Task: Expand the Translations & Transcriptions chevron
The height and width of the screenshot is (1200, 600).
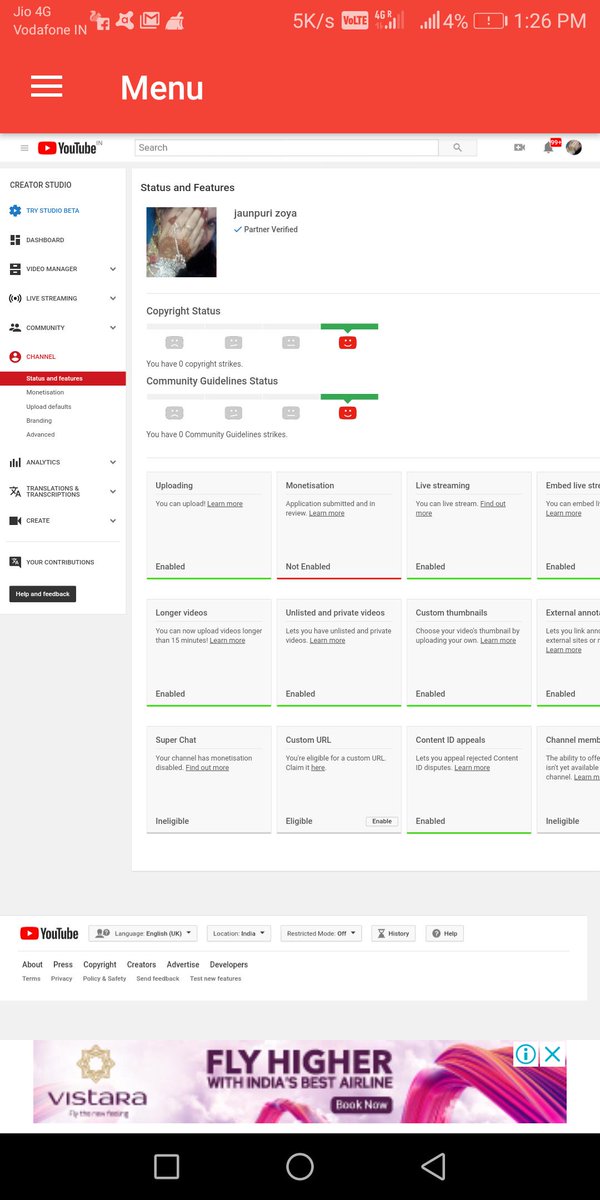Action: pyautogui.click(x=113, y=491)
